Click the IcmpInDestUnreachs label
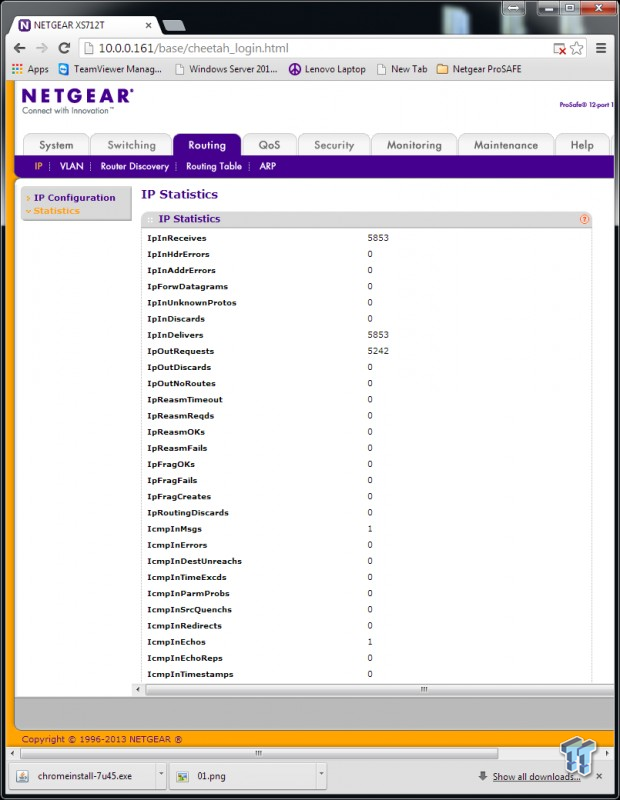This screenshot has height=800, width=620. [194, 561]
